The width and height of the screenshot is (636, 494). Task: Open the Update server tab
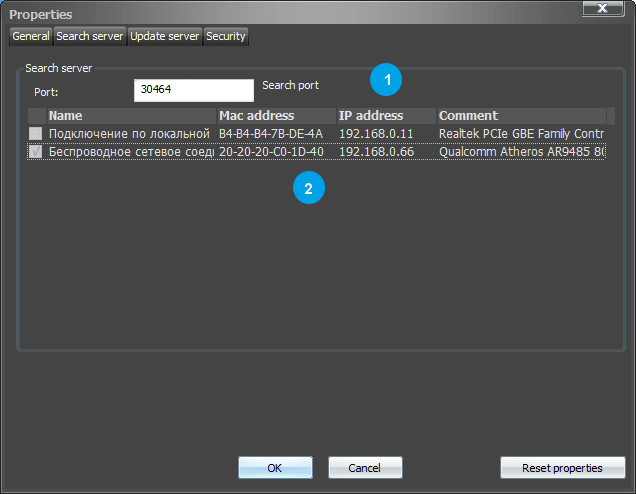click(165, 36)
